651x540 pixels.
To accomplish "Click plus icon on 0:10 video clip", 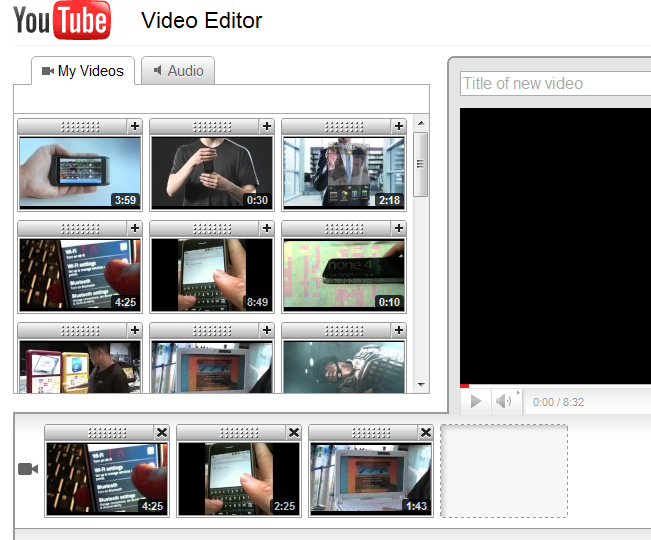I will 399,228.
